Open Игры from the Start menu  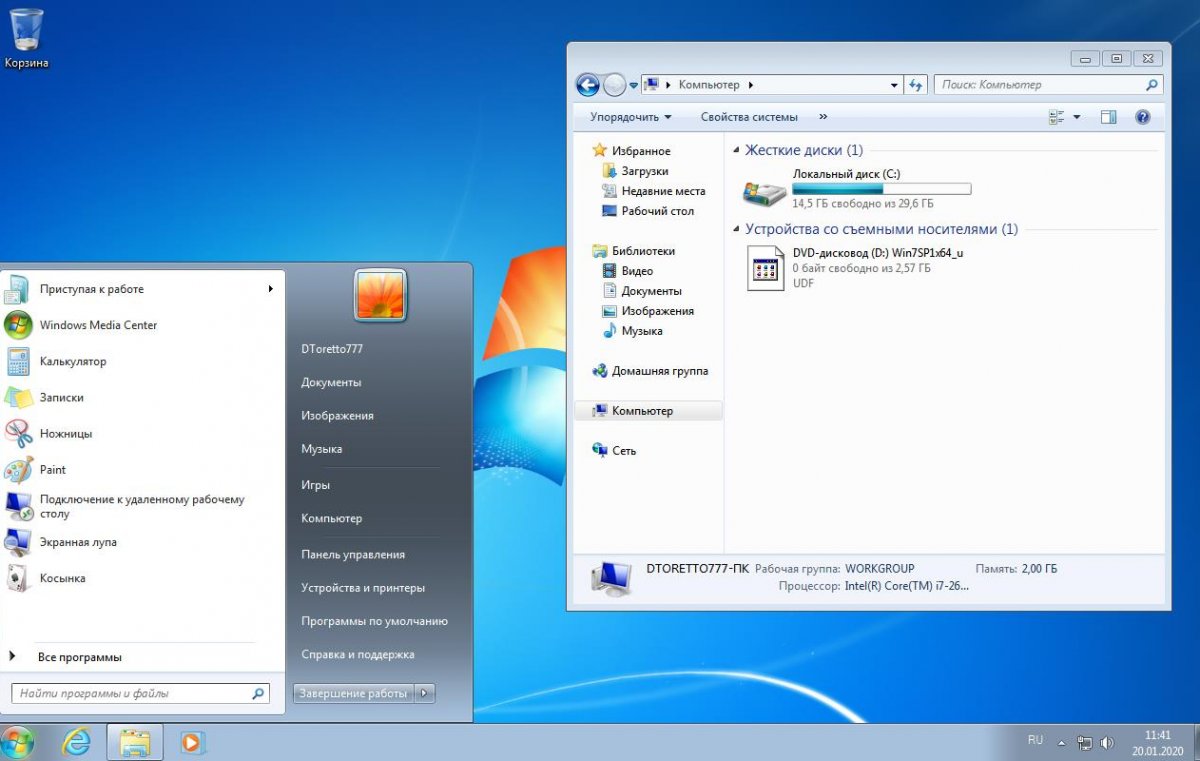(315, 485)
